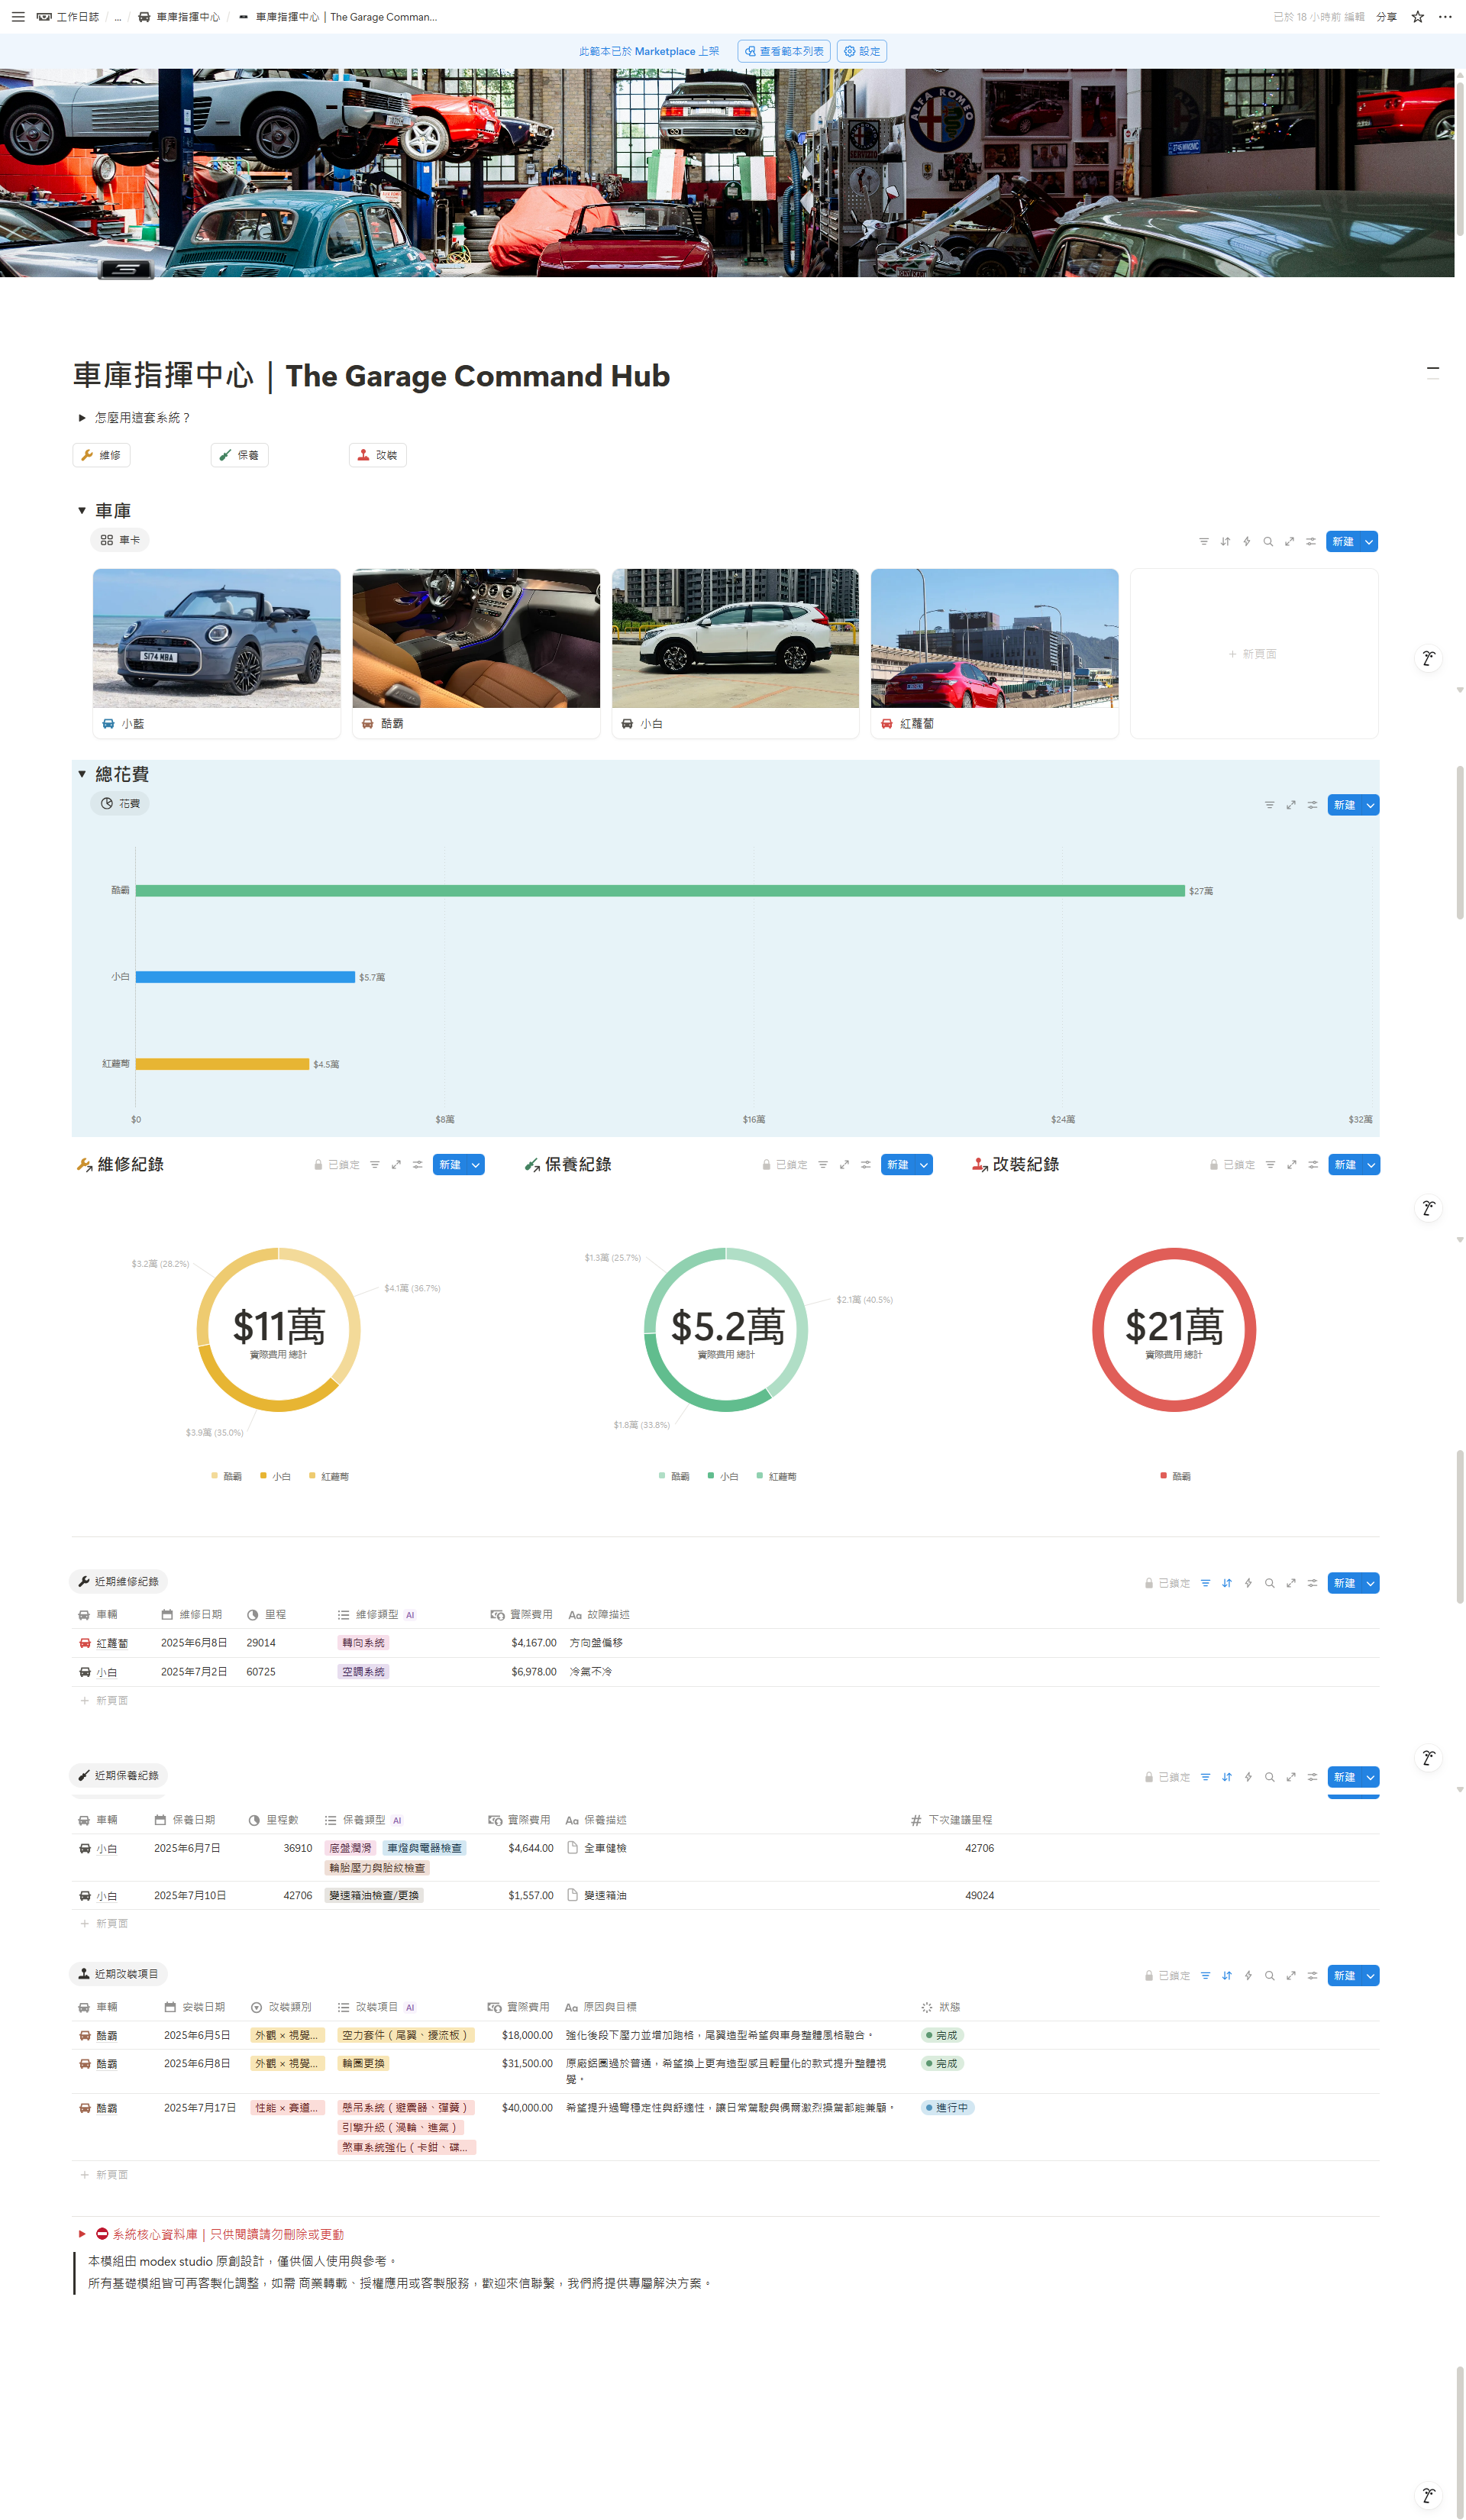This screenshot has height=2520, width=1466.
Task: Click the blue 小白 bar in chart
Action: click(x=245, y=977)
